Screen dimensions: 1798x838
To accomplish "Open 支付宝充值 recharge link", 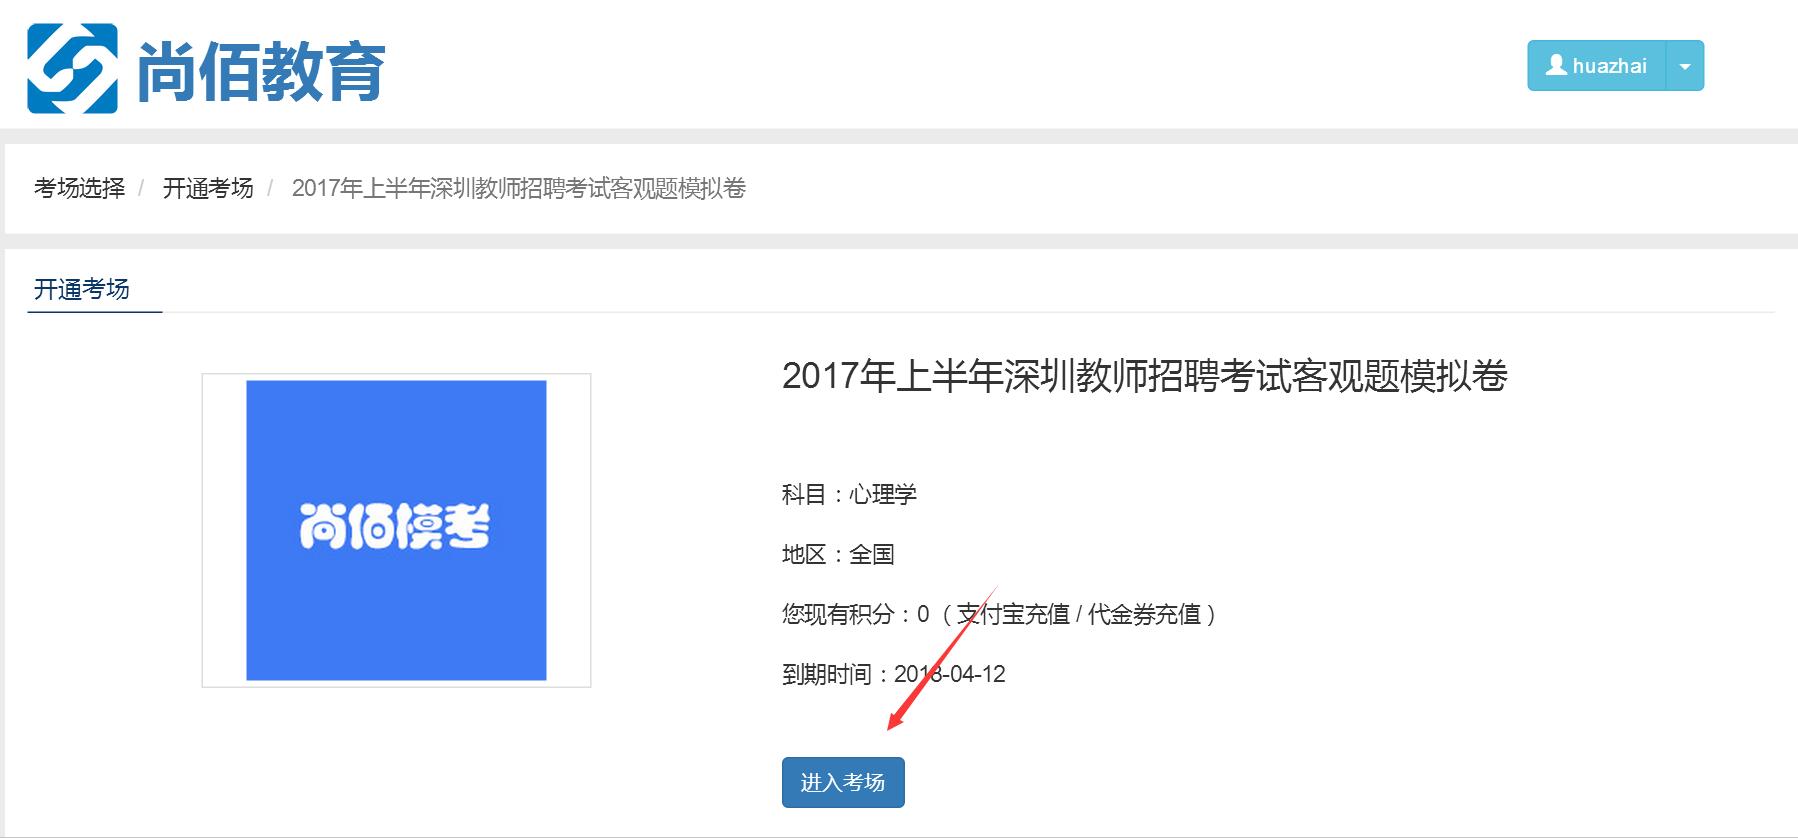I will (1013, 614).
